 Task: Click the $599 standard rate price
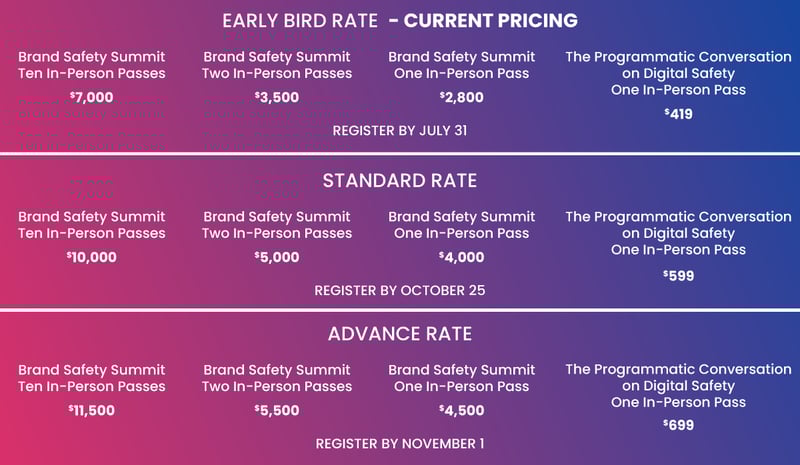[x=678, y=275]
